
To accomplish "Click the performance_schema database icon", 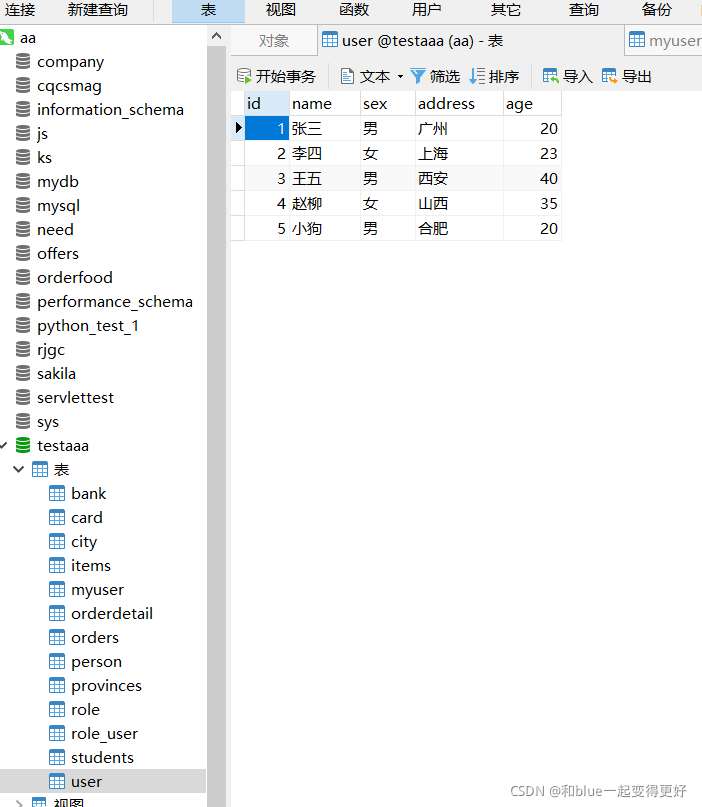I will pyautogui.click(x=23, y=302).
